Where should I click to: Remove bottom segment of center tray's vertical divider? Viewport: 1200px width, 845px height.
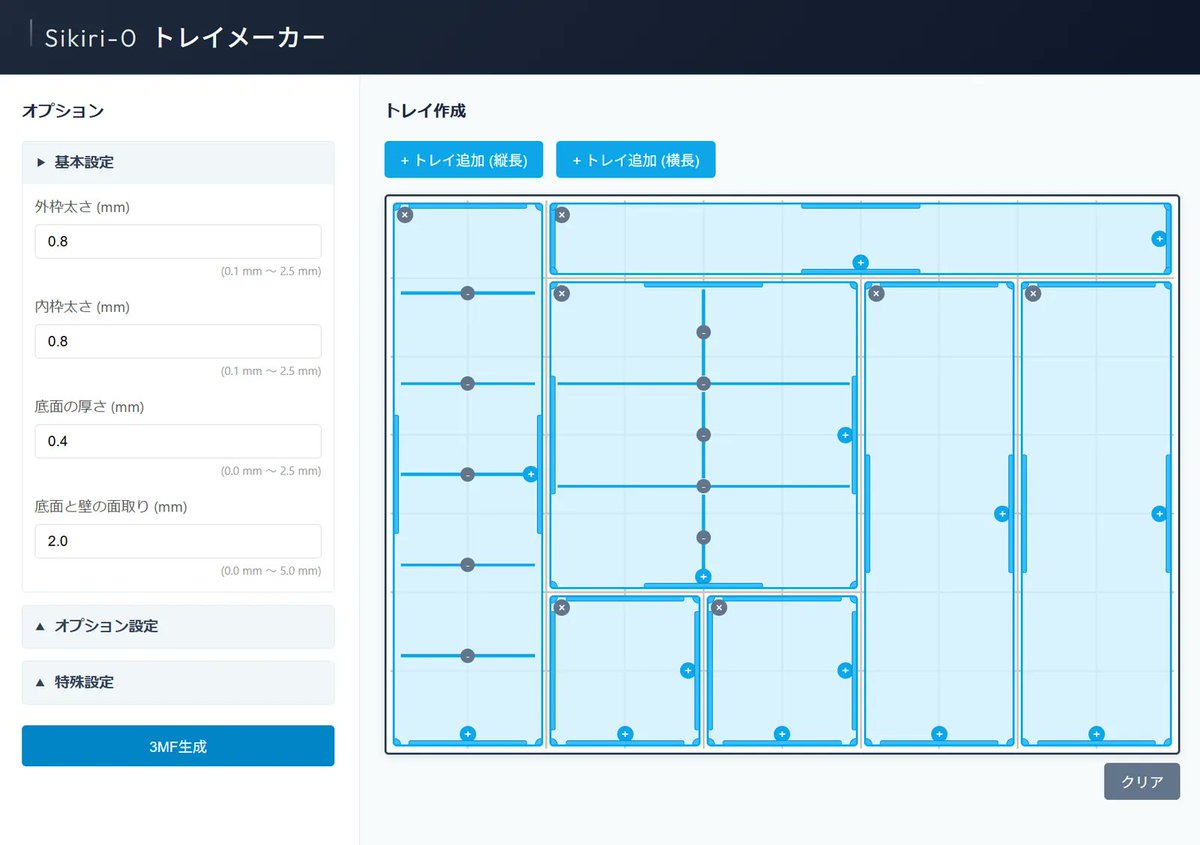(x=704, y=538)
